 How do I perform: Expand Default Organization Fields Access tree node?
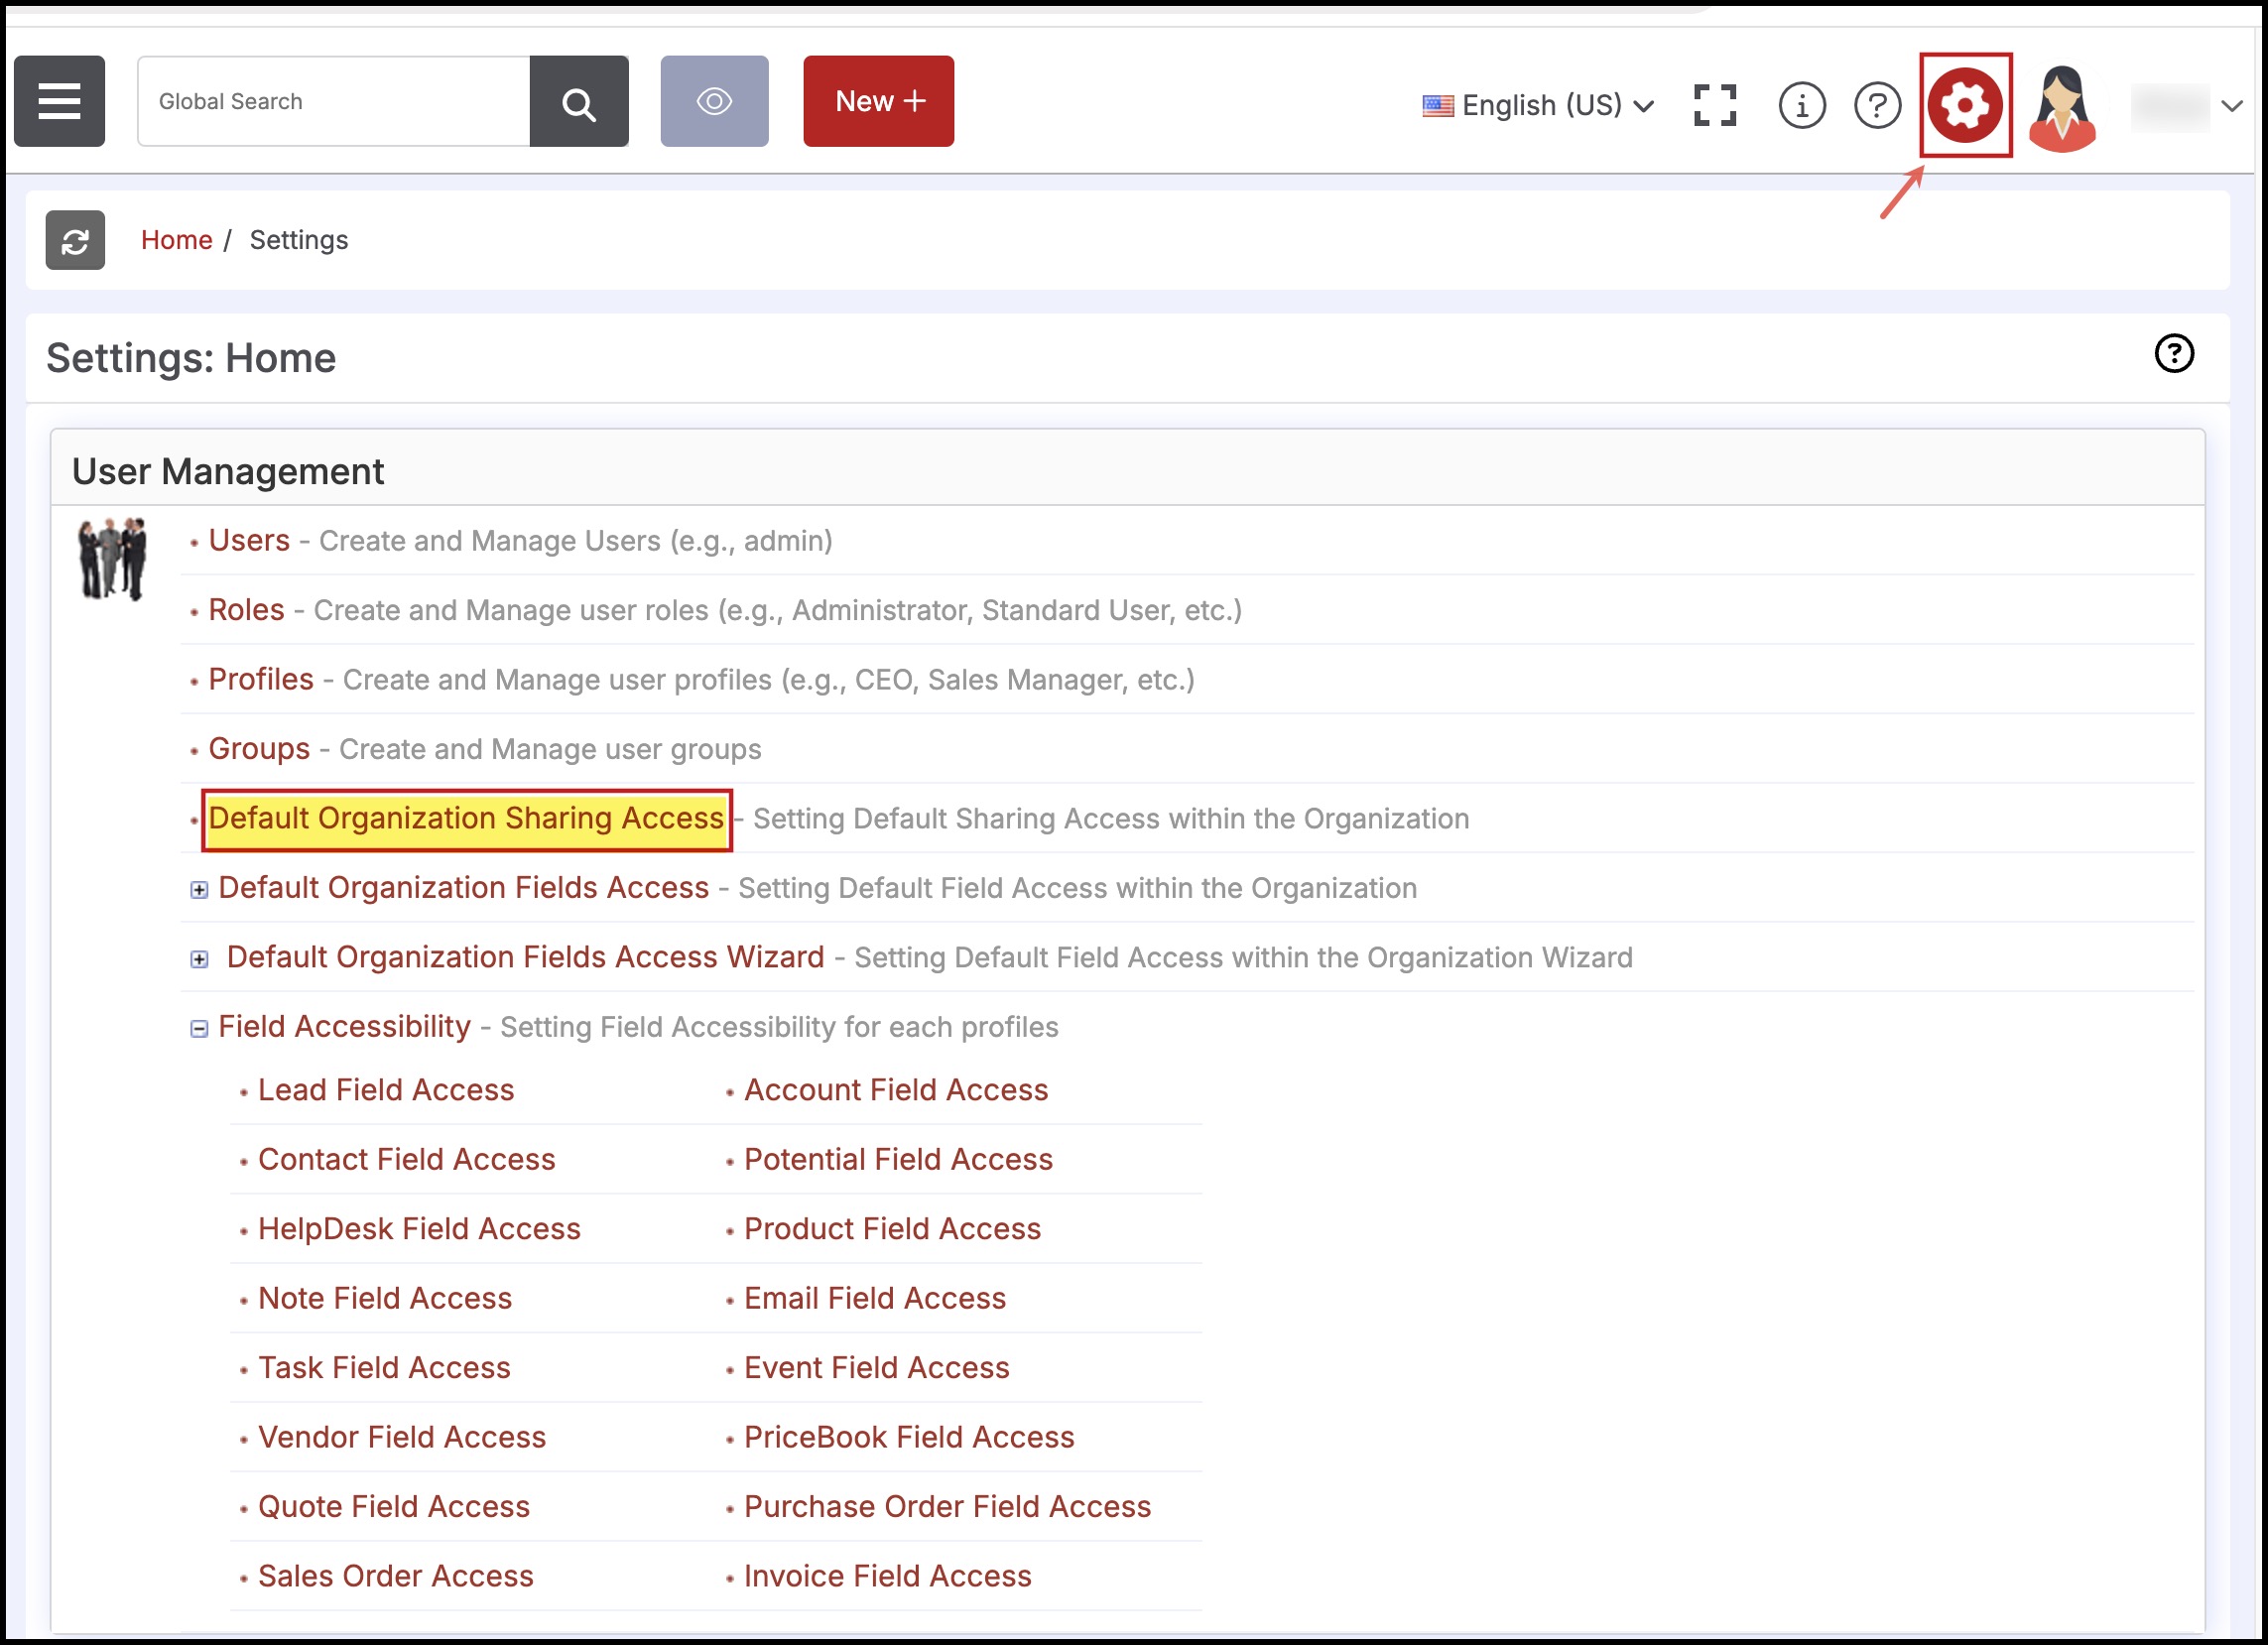[x=199, y=889]
